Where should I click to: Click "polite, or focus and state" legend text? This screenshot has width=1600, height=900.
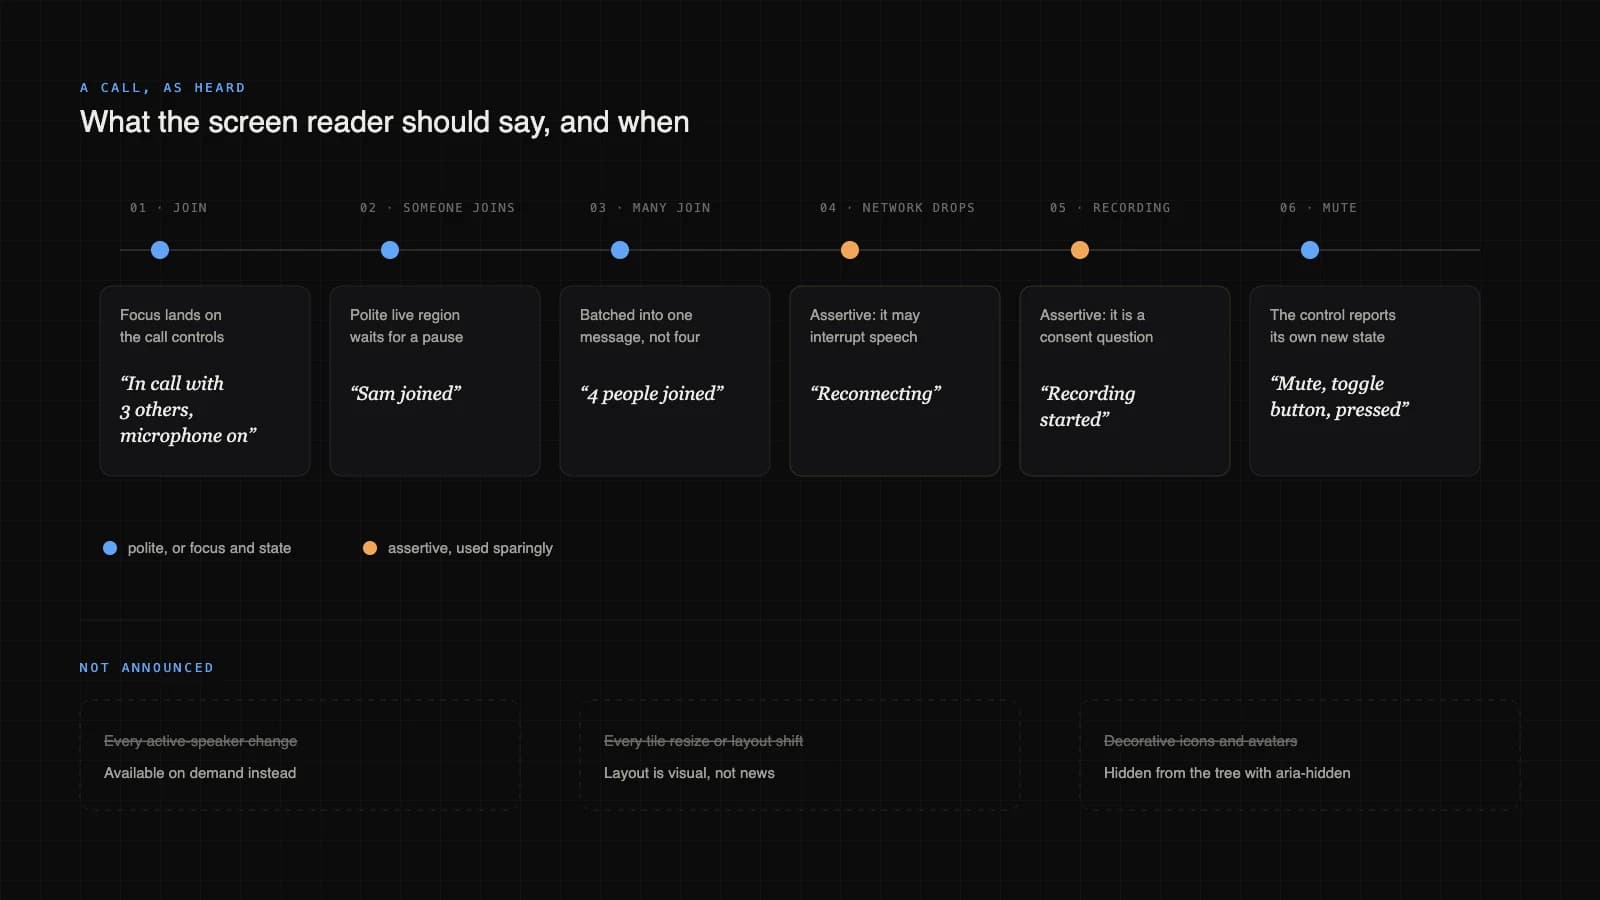click(210, 548)
